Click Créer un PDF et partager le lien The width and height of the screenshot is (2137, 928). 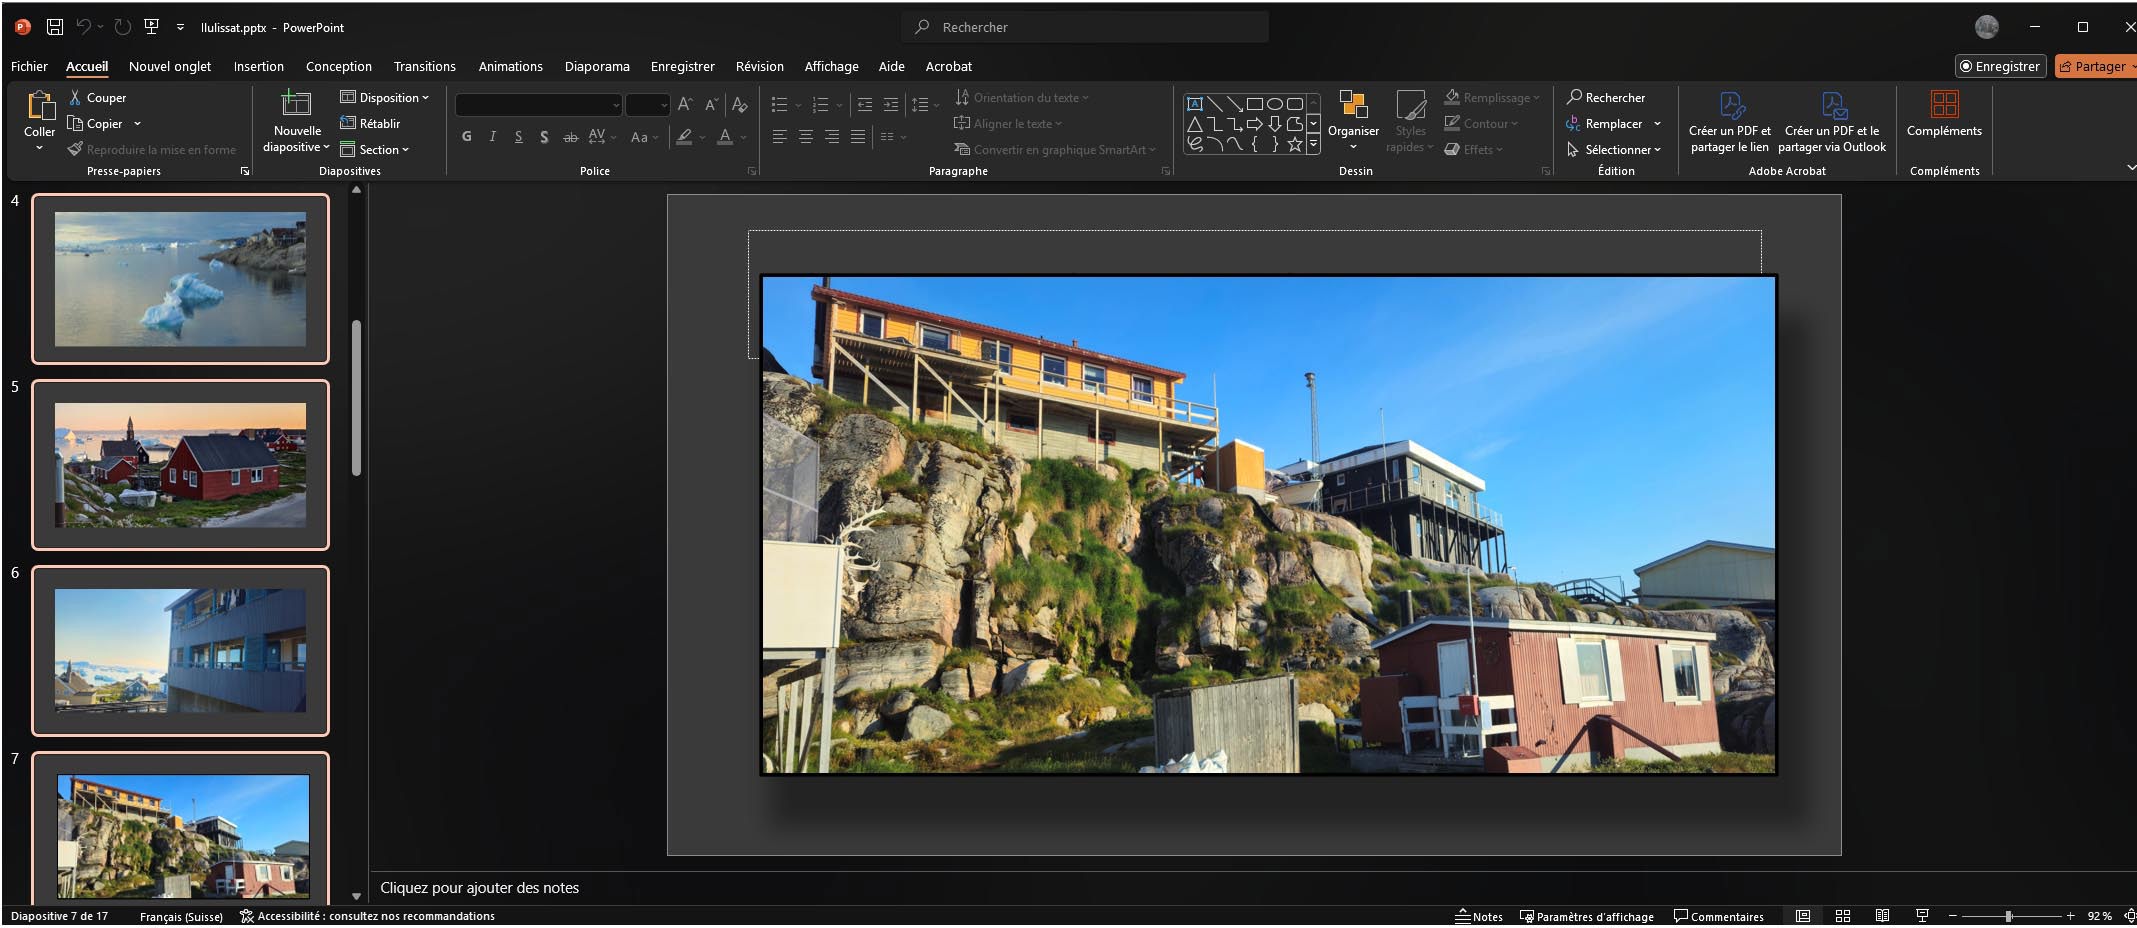click(x=1729, y=121)
